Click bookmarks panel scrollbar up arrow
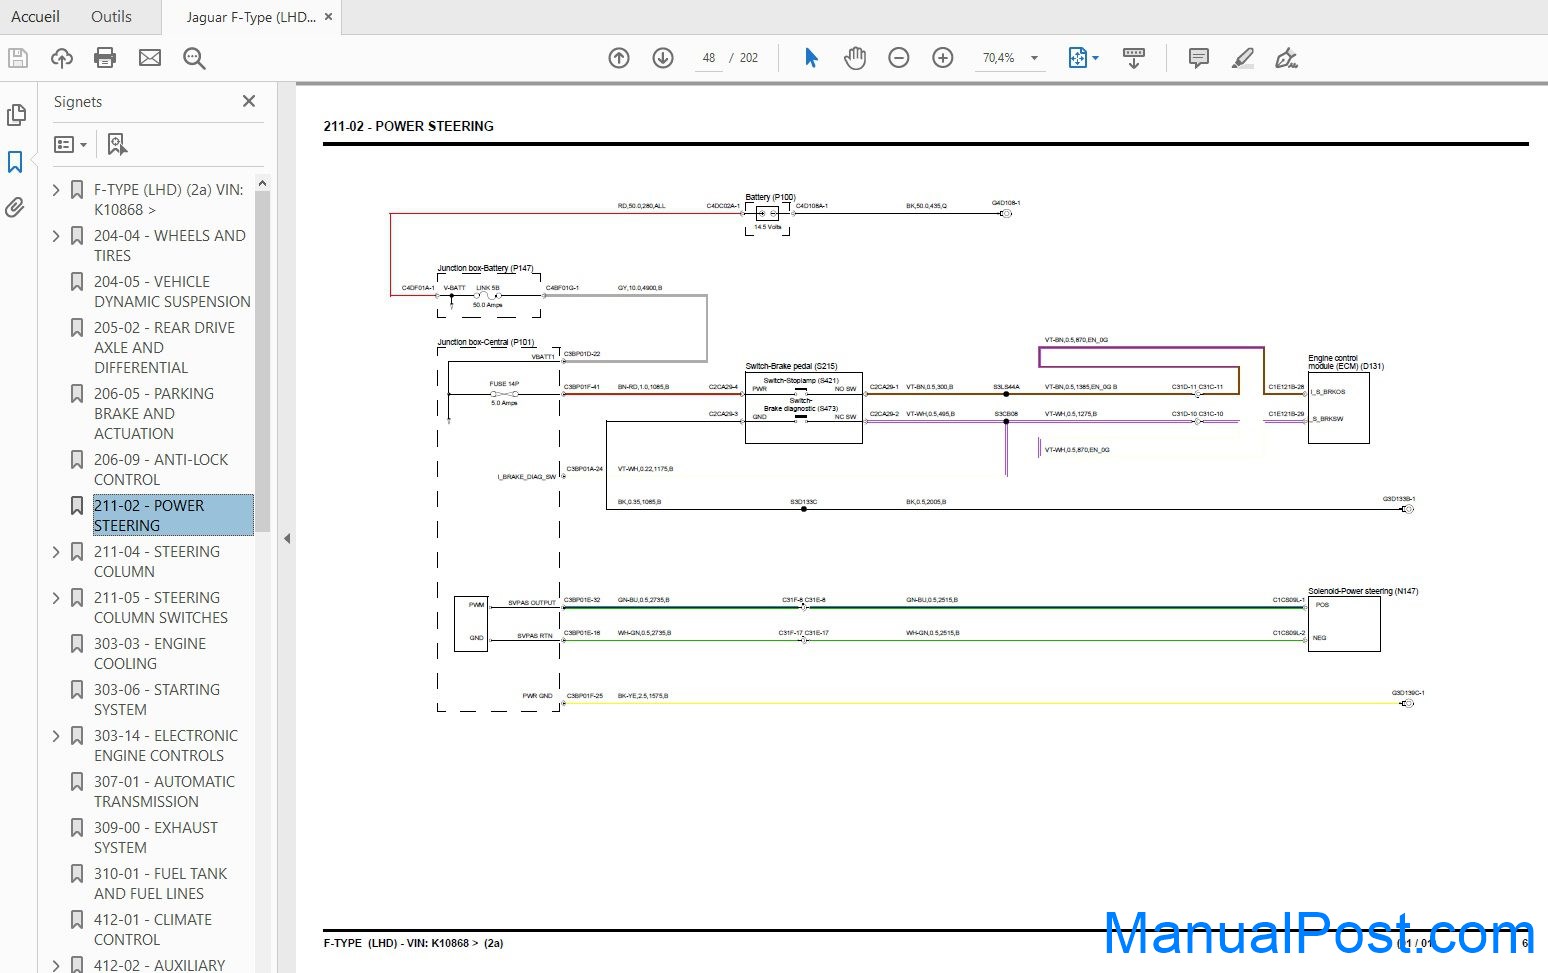Viewport: 1548px width, 973px height. point(262,183)
